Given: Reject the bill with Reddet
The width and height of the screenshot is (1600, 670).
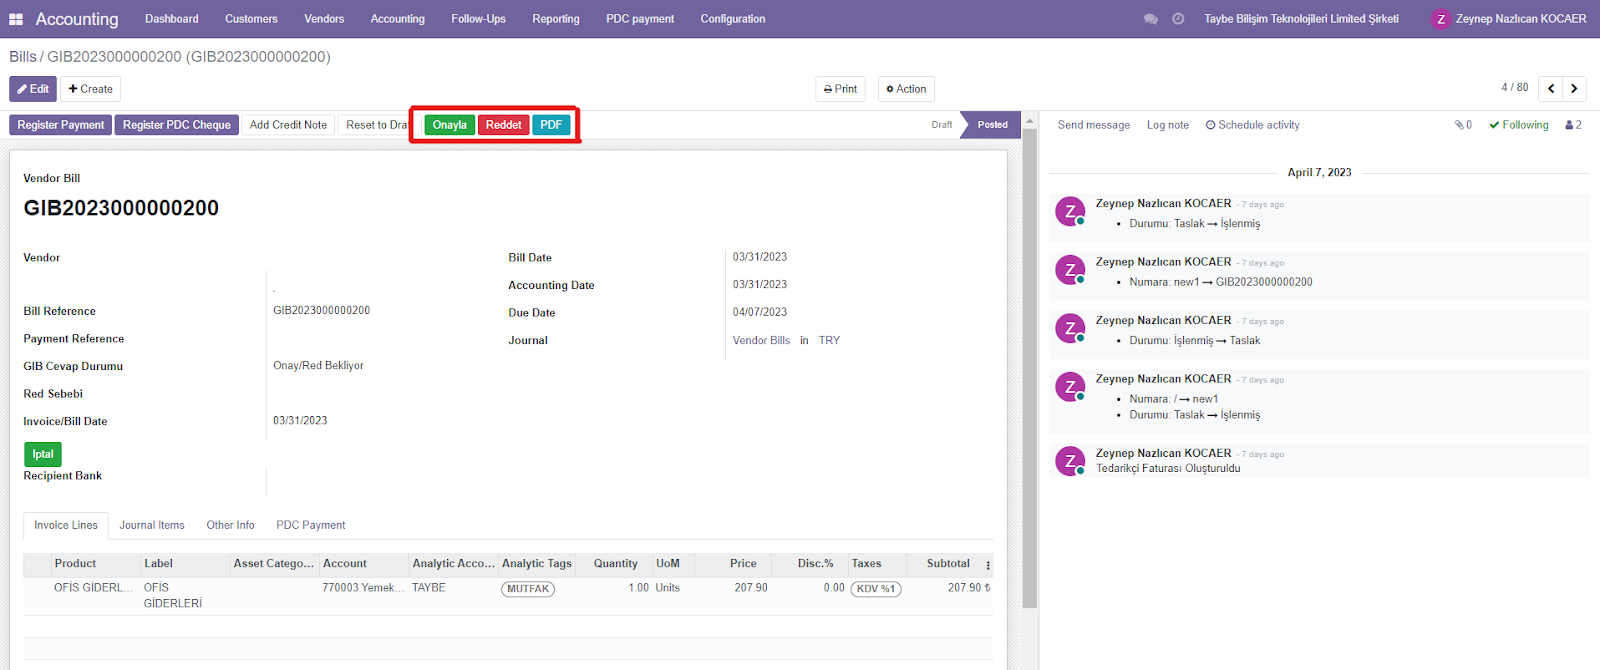Looking at the screenshot, I should 504,125.
